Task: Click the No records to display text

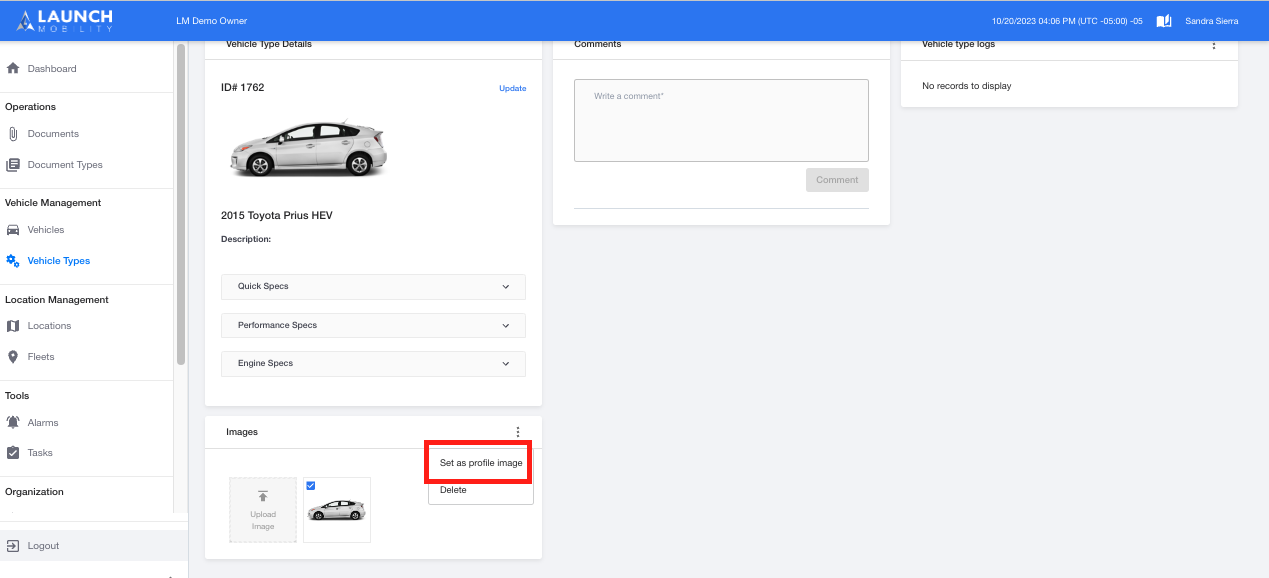Action: [x=967, y=86]
